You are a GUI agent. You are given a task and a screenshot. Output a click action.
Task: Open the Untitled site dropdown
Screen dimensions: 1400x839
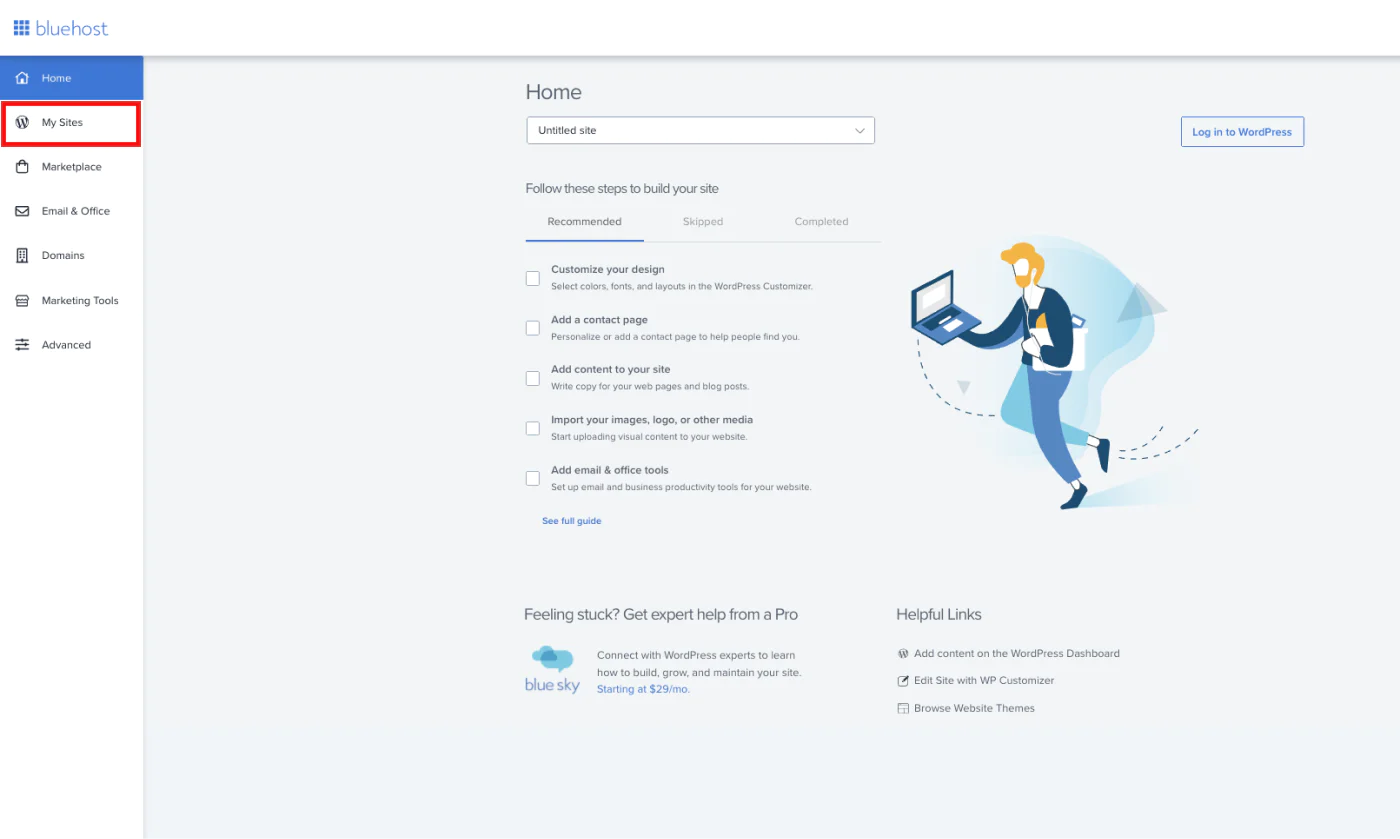[x=700, y=130]
